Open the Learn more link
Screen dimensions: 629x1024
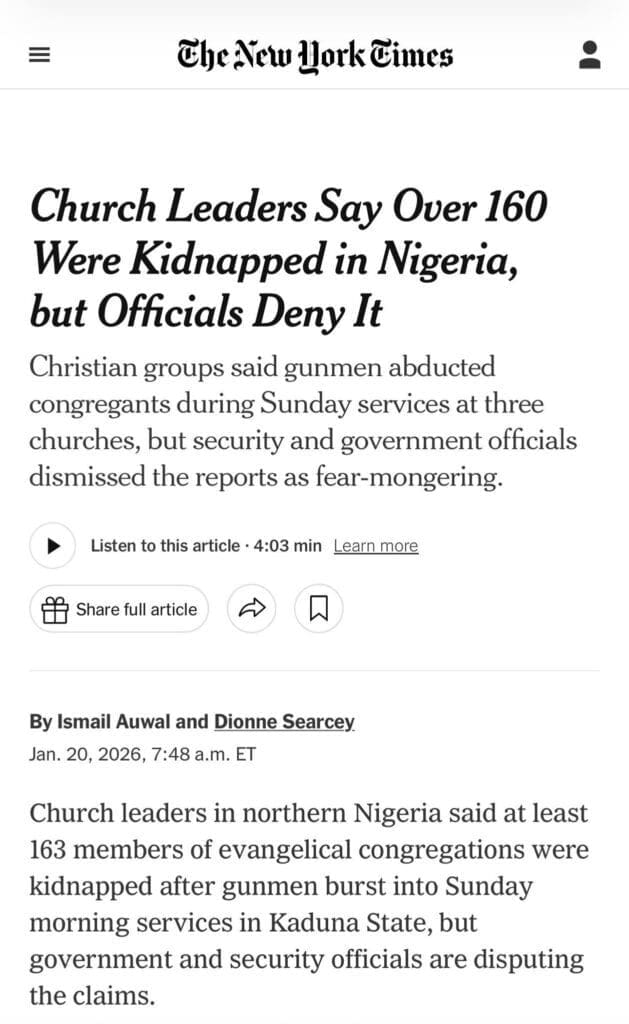375,546
